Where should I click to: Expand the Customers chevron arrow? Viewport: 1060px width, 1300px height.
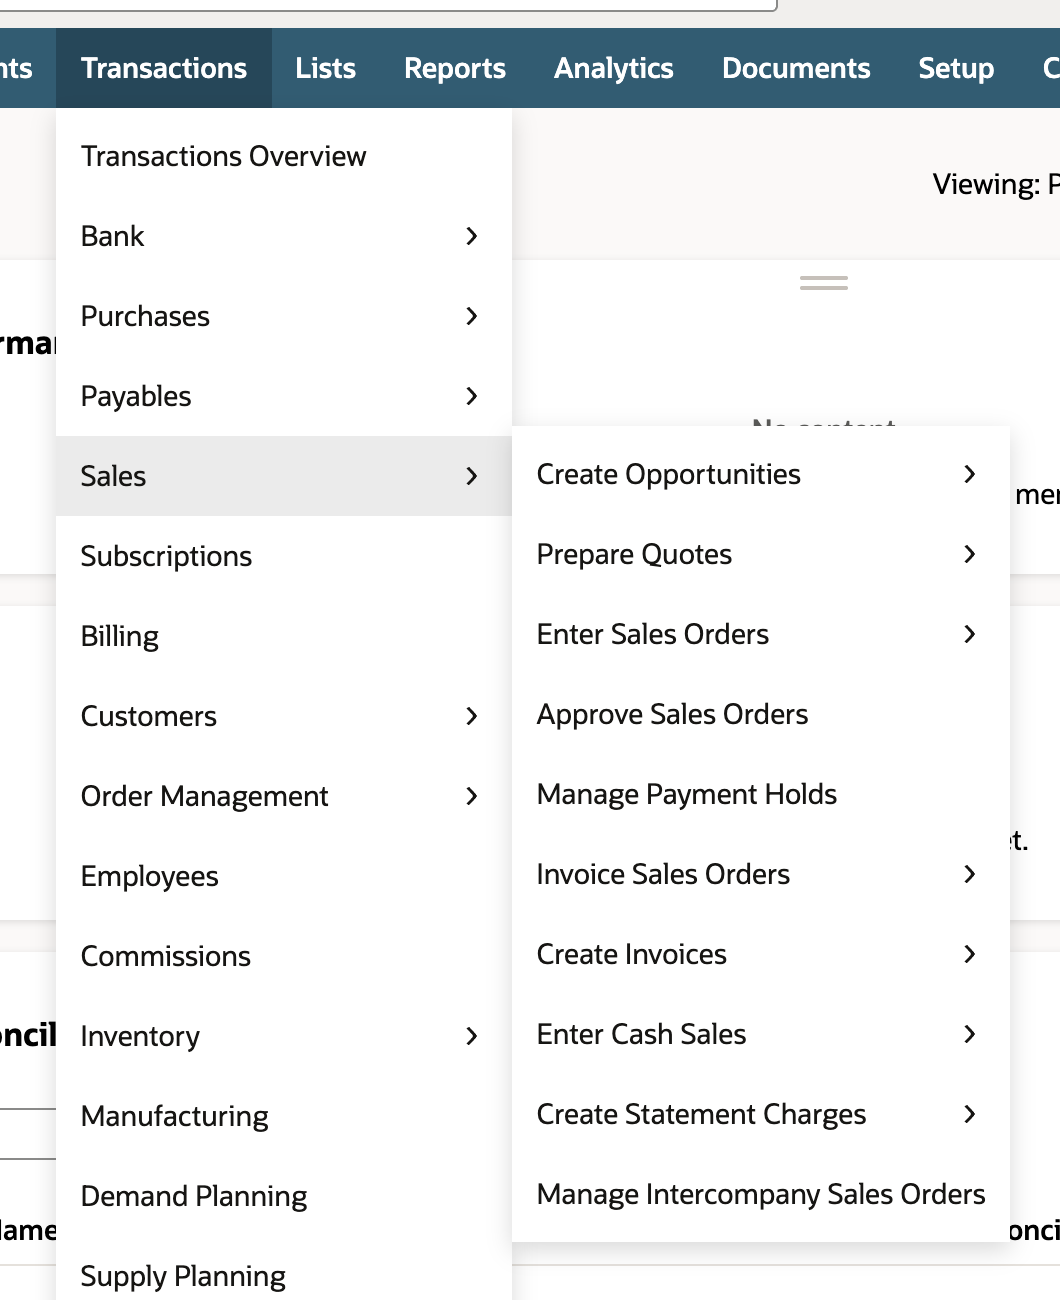(x=472, y=716)
